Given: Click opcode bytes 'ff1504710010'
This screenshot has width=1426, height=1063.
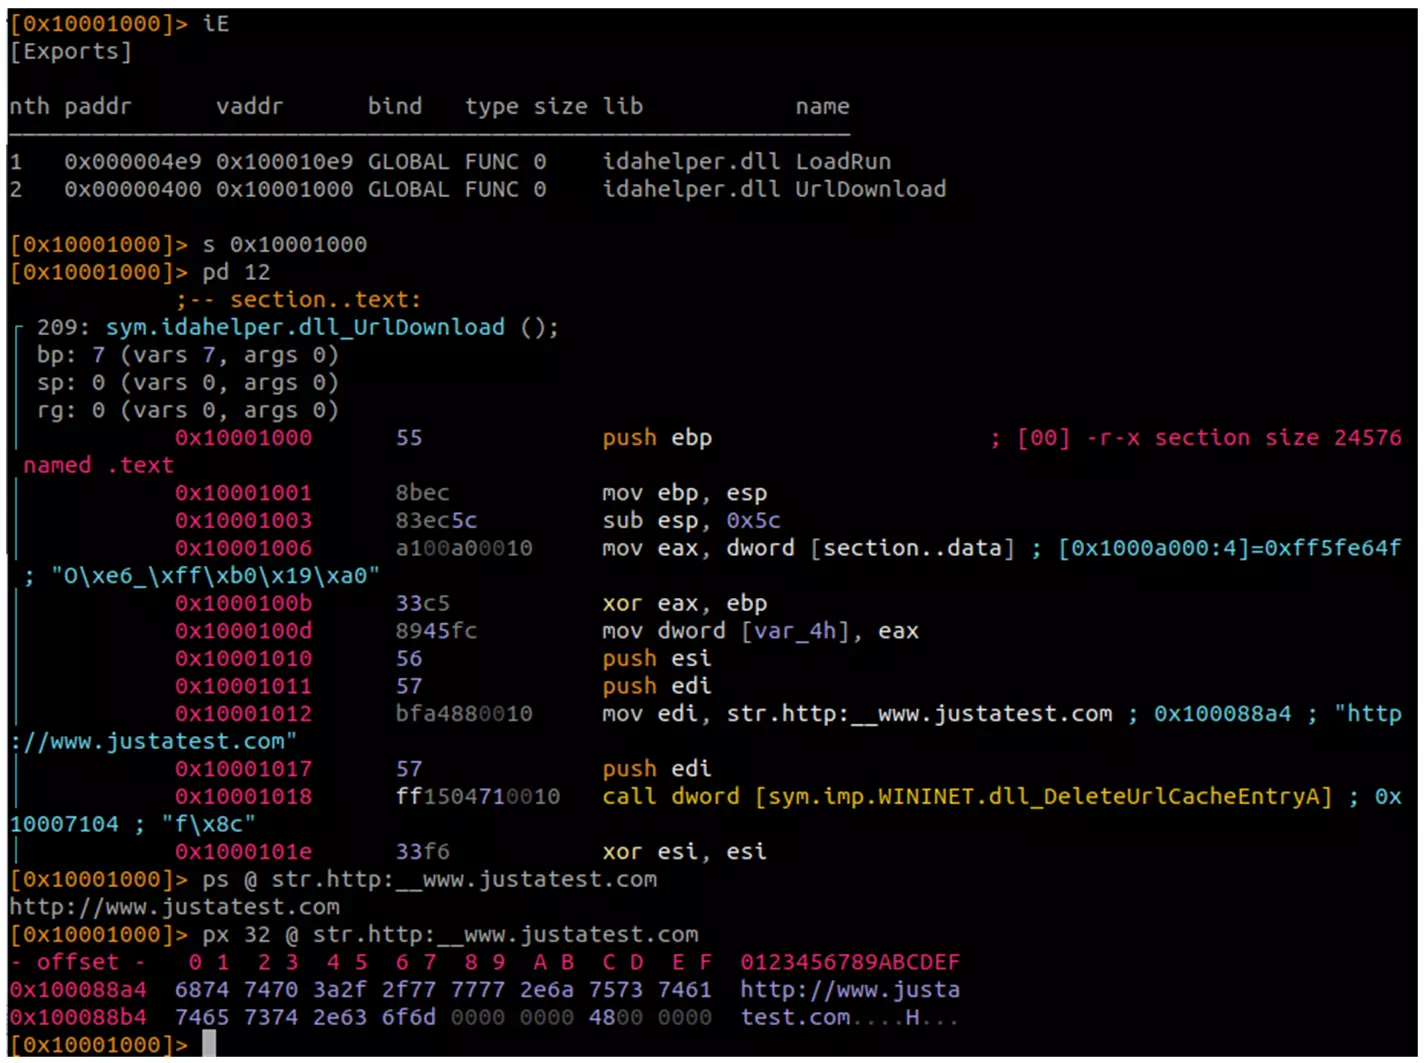Looking at the screenshot, I should click(478, 797).
